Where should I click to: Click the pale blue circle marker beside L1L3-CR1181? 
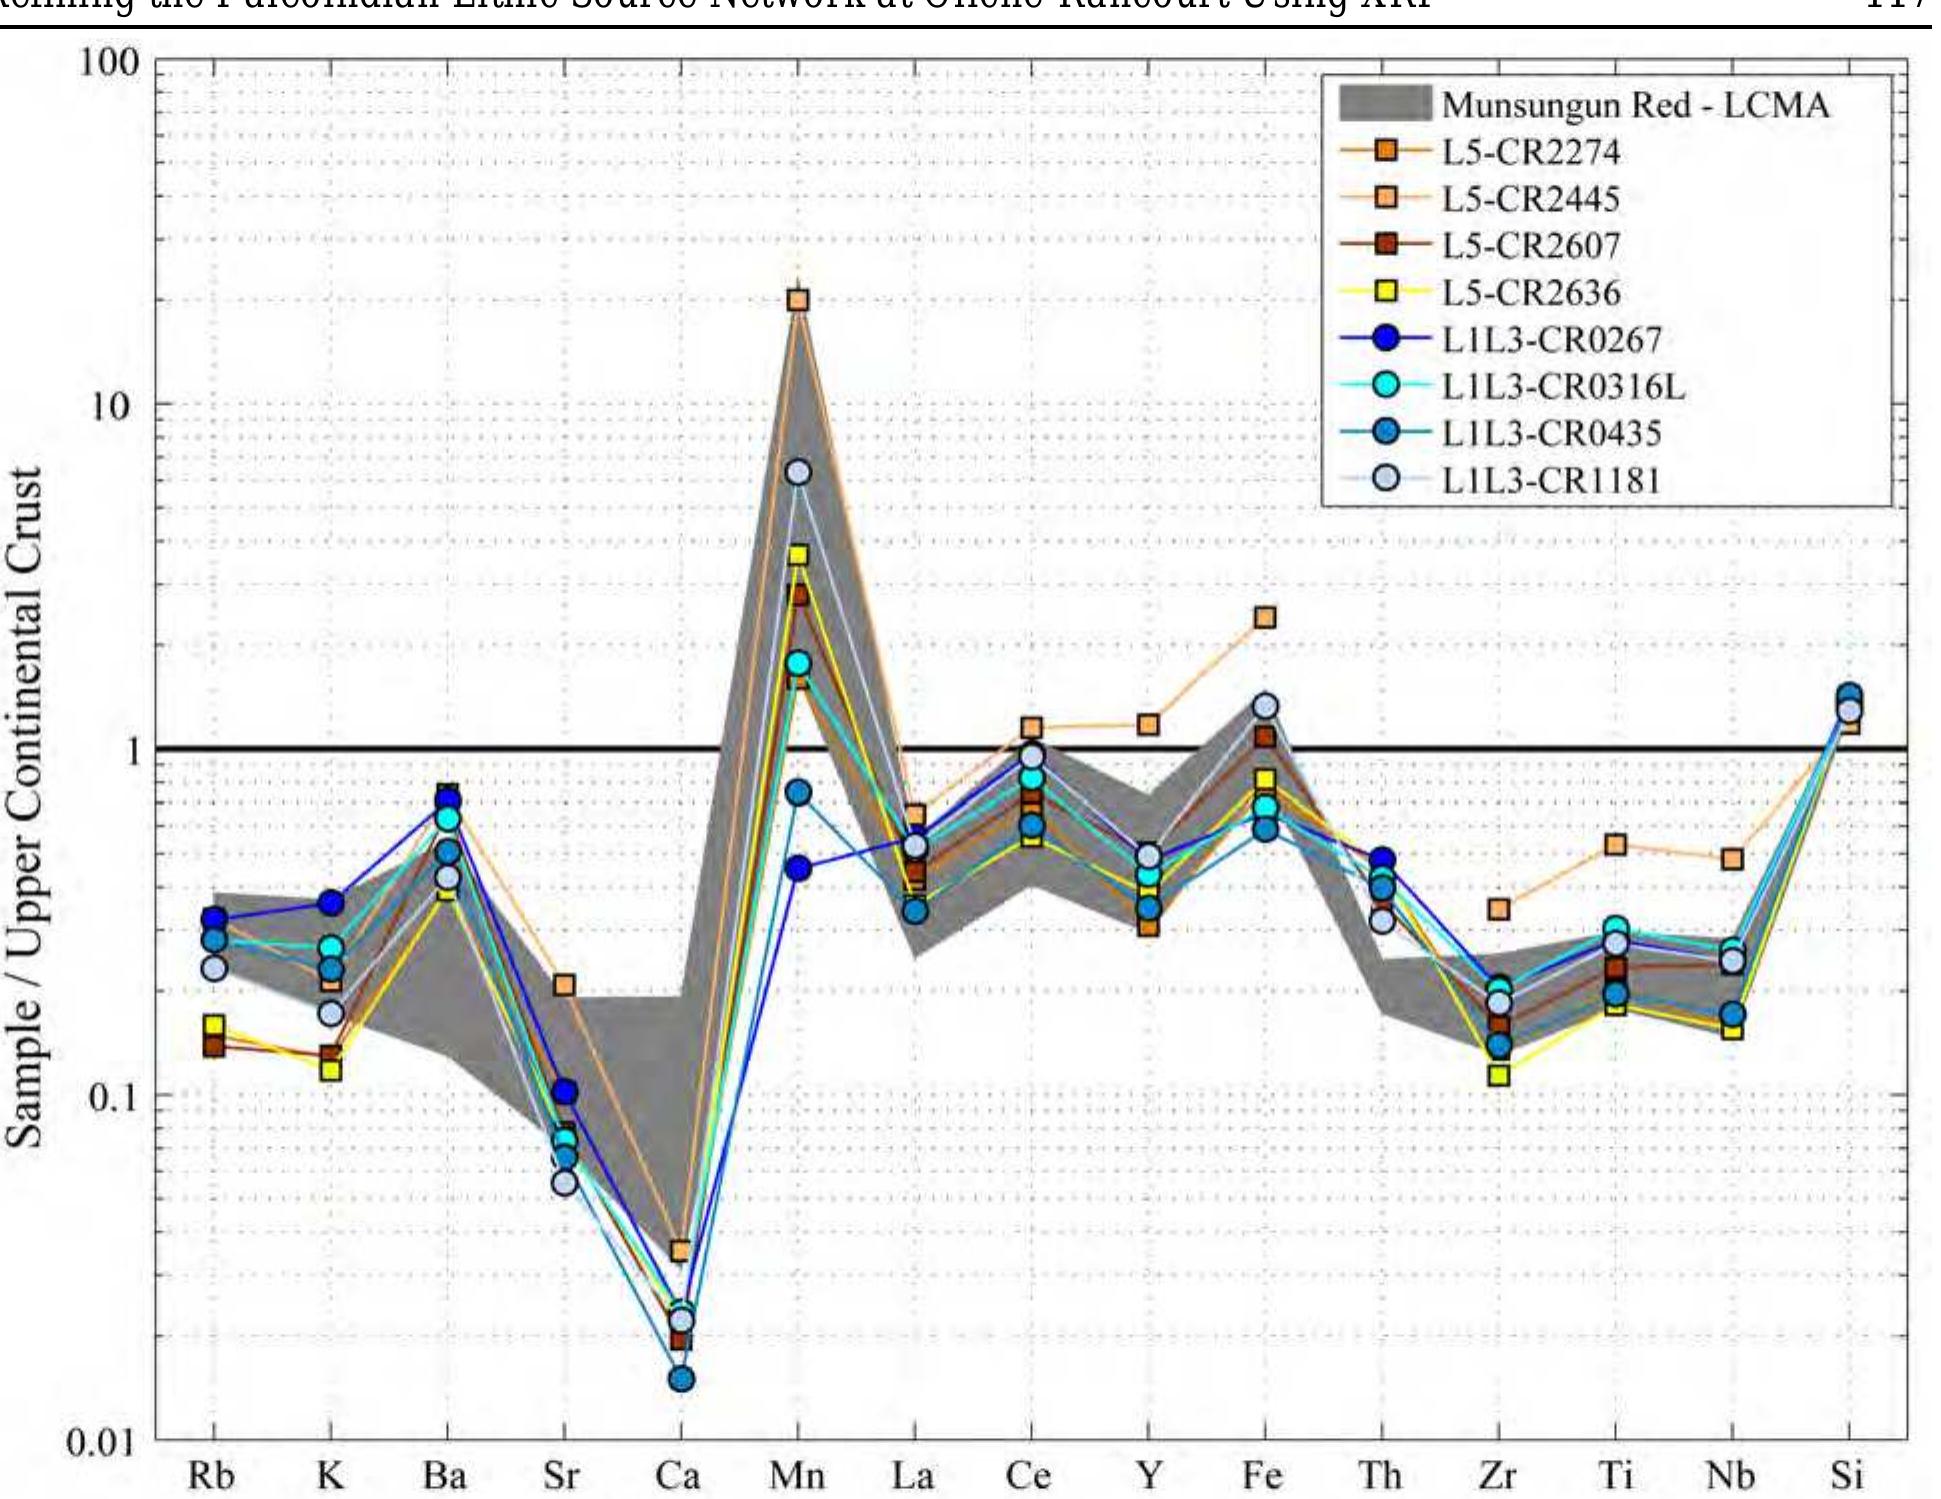[1386, 480]
